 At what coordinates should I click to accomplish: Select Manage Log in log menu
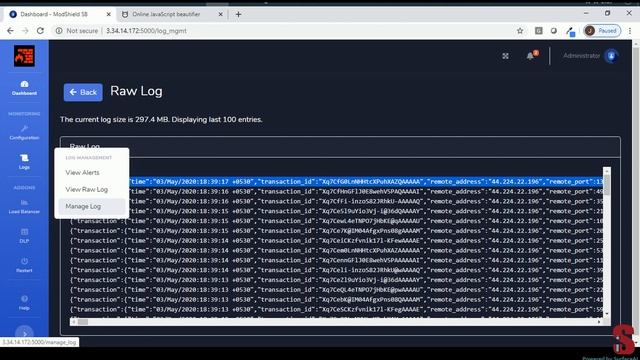91,207
